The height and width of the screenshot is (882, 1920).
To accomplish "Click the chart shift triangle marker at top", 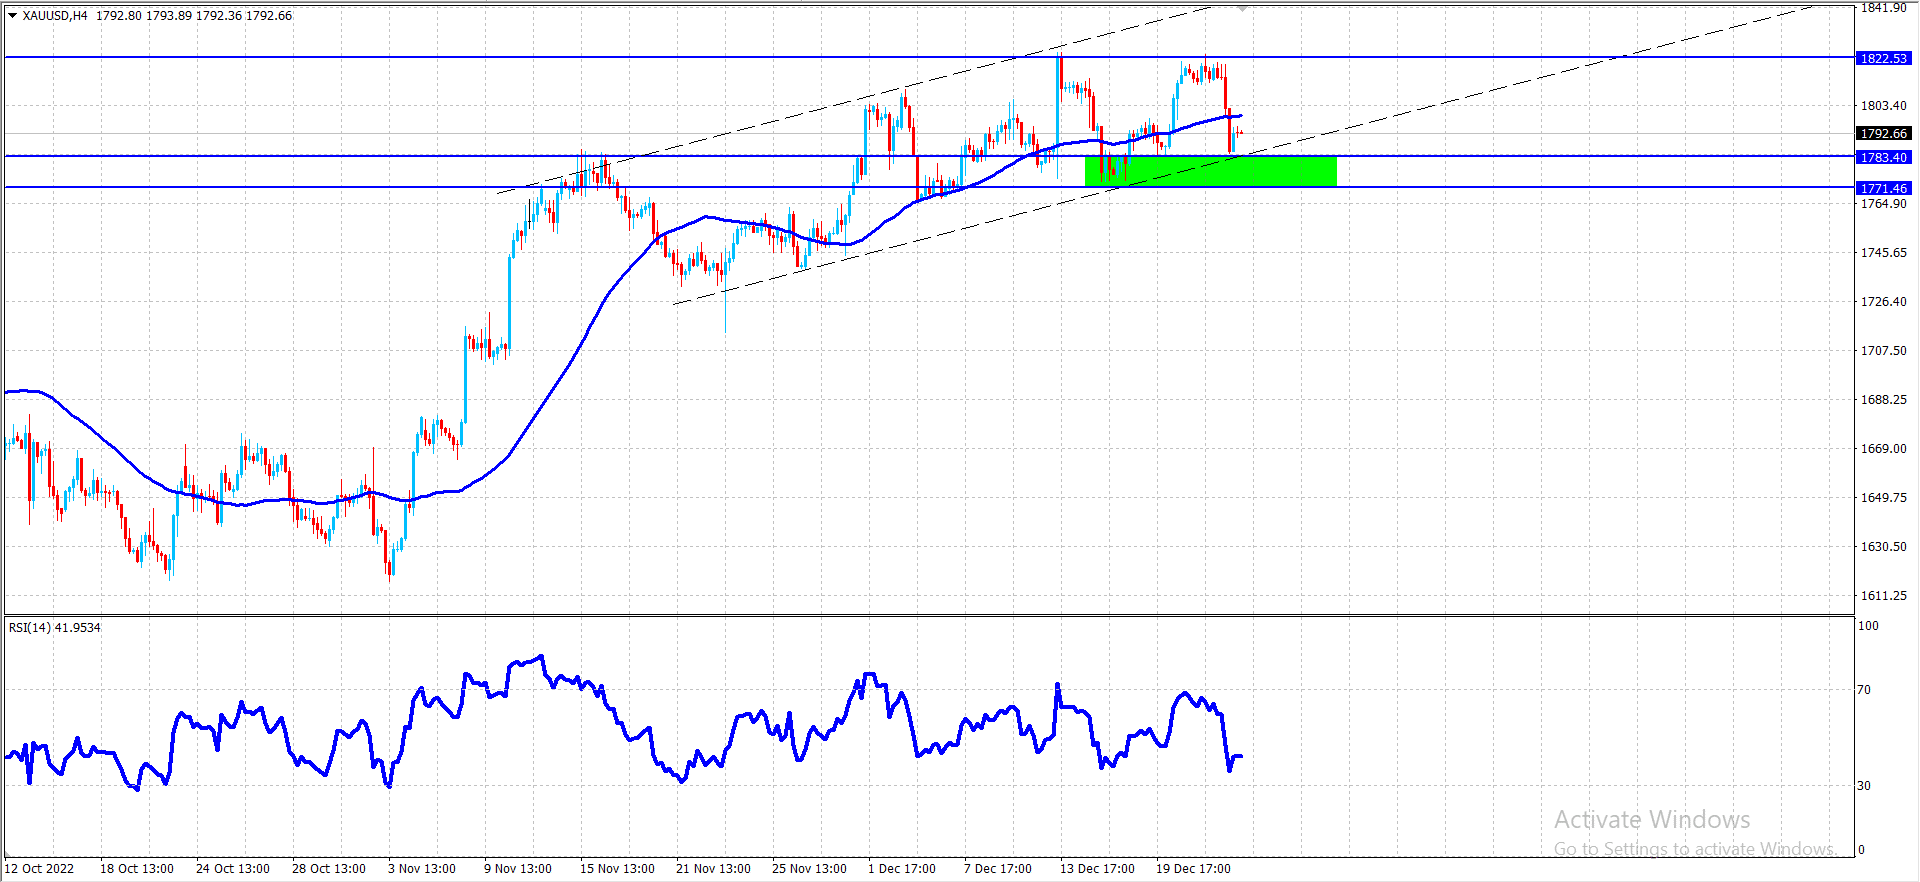I will 1242,8.
